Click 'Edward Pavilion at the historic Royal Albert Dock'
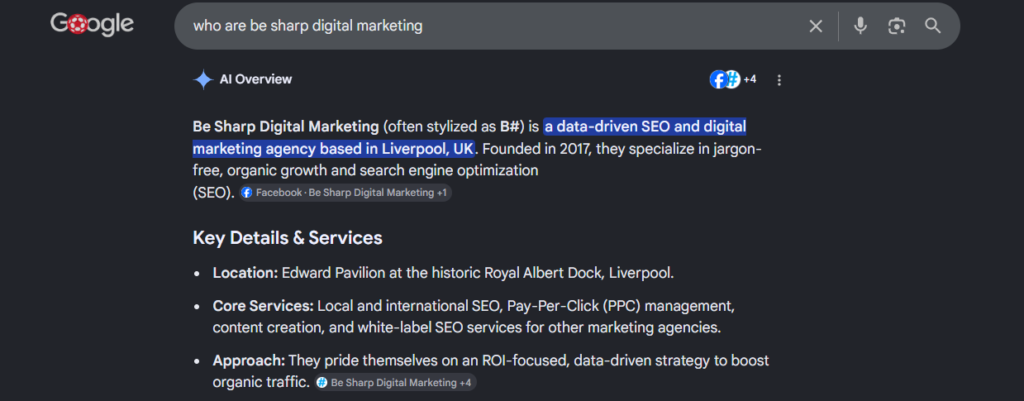This screenshot has width=1024, height=401. click(x=441, y=273)
